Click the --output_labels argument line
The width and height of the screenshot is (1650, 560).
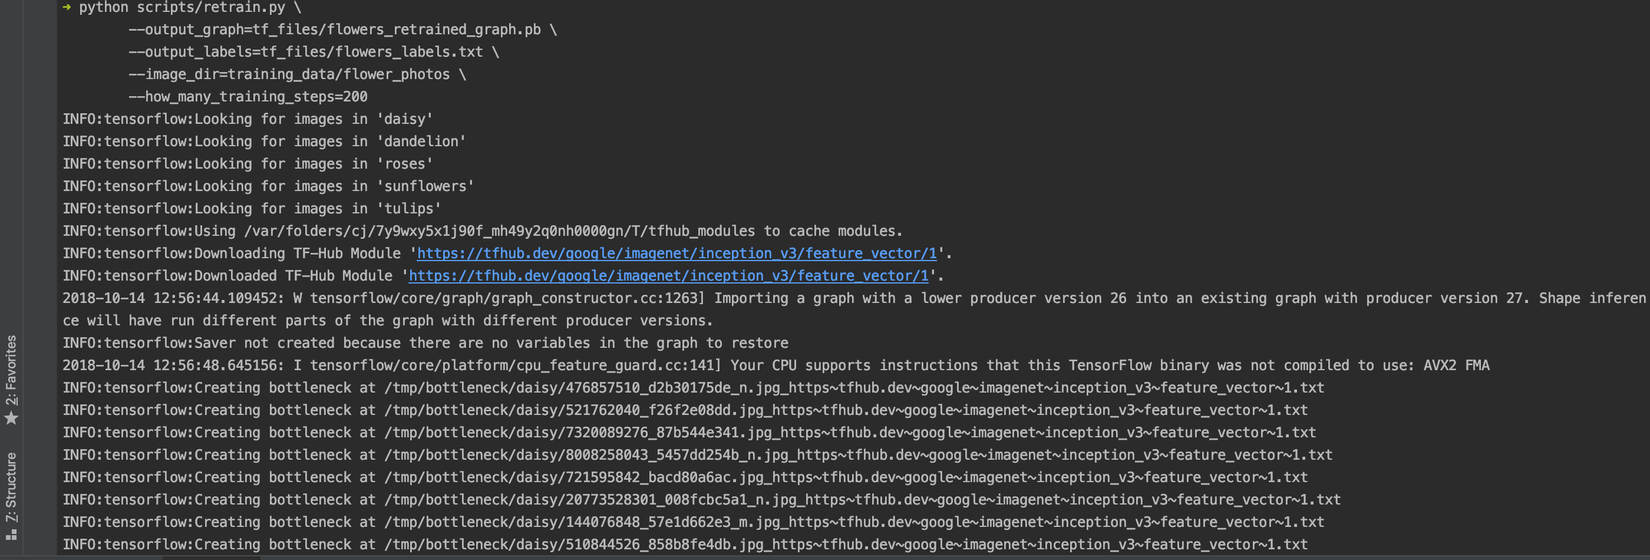click(313, 52)
